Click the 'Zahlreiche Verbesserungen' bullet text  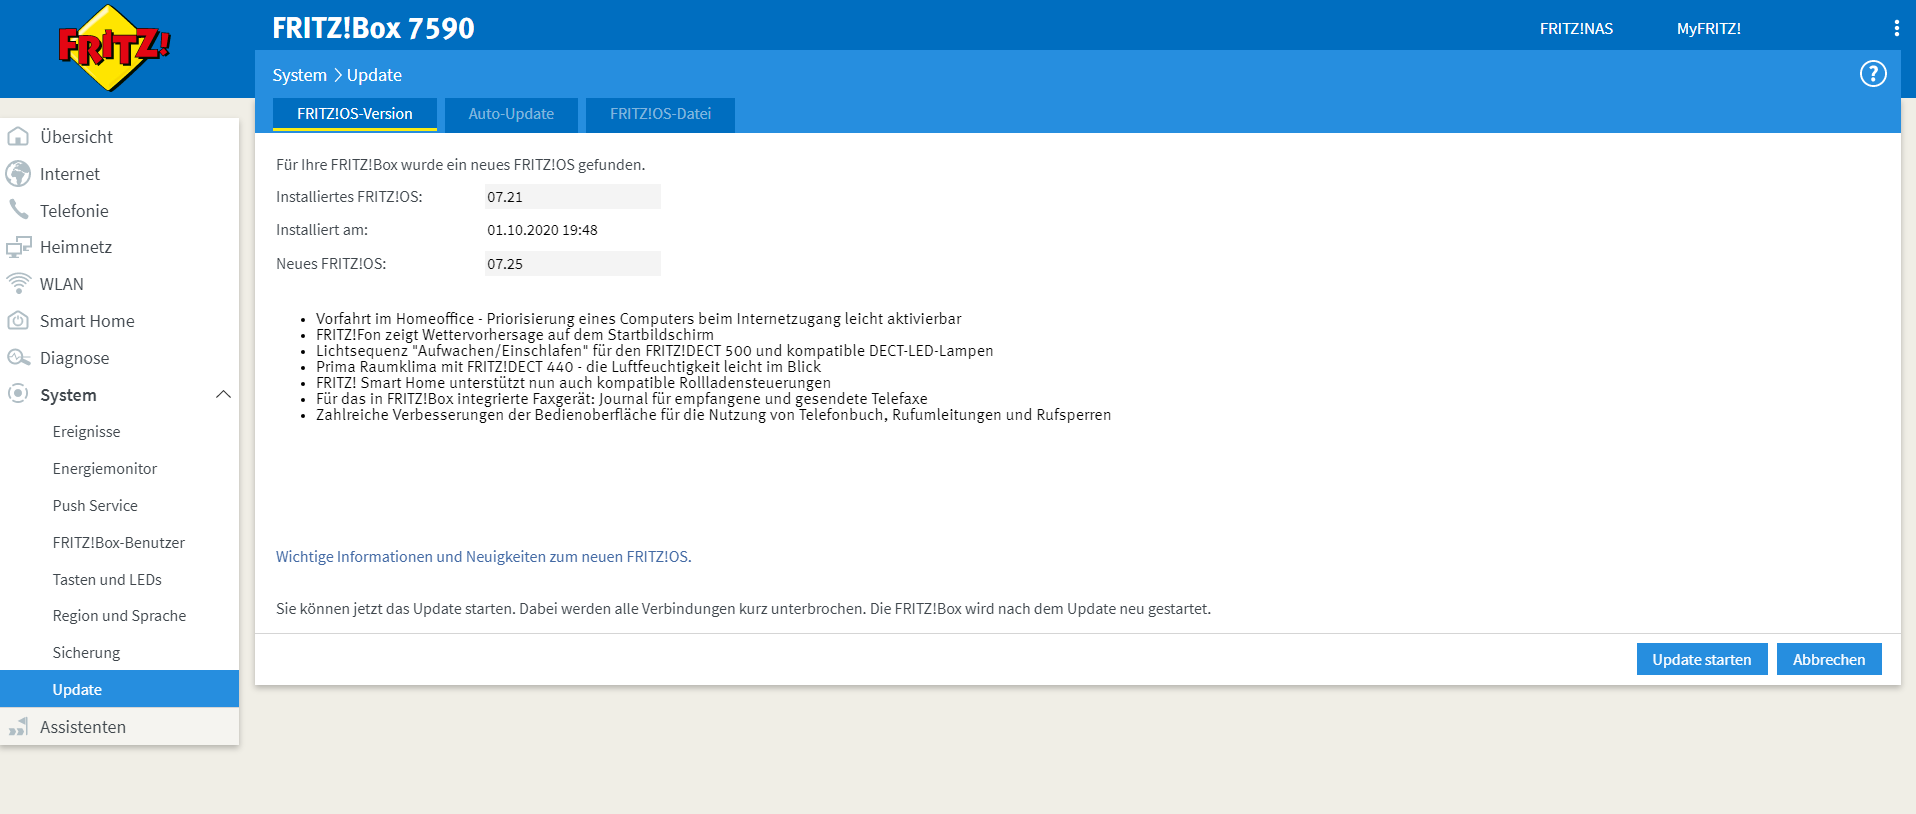[x=713, y=415]
